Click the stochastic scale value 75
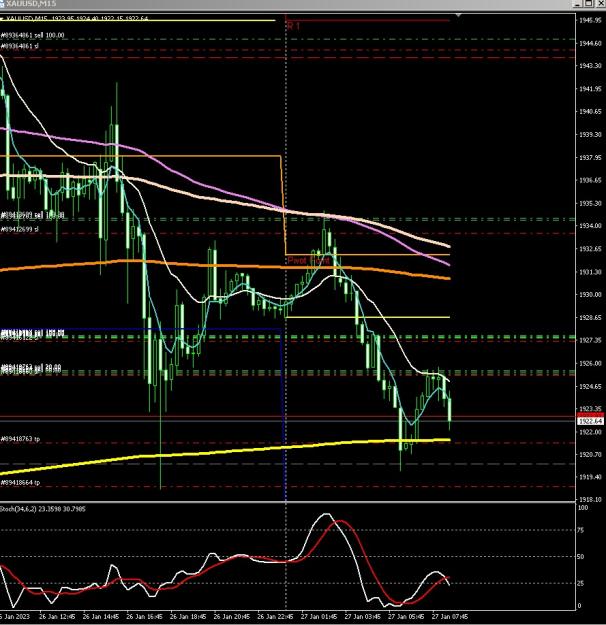This screenshot has height=625, width=606. pos(581,530)
